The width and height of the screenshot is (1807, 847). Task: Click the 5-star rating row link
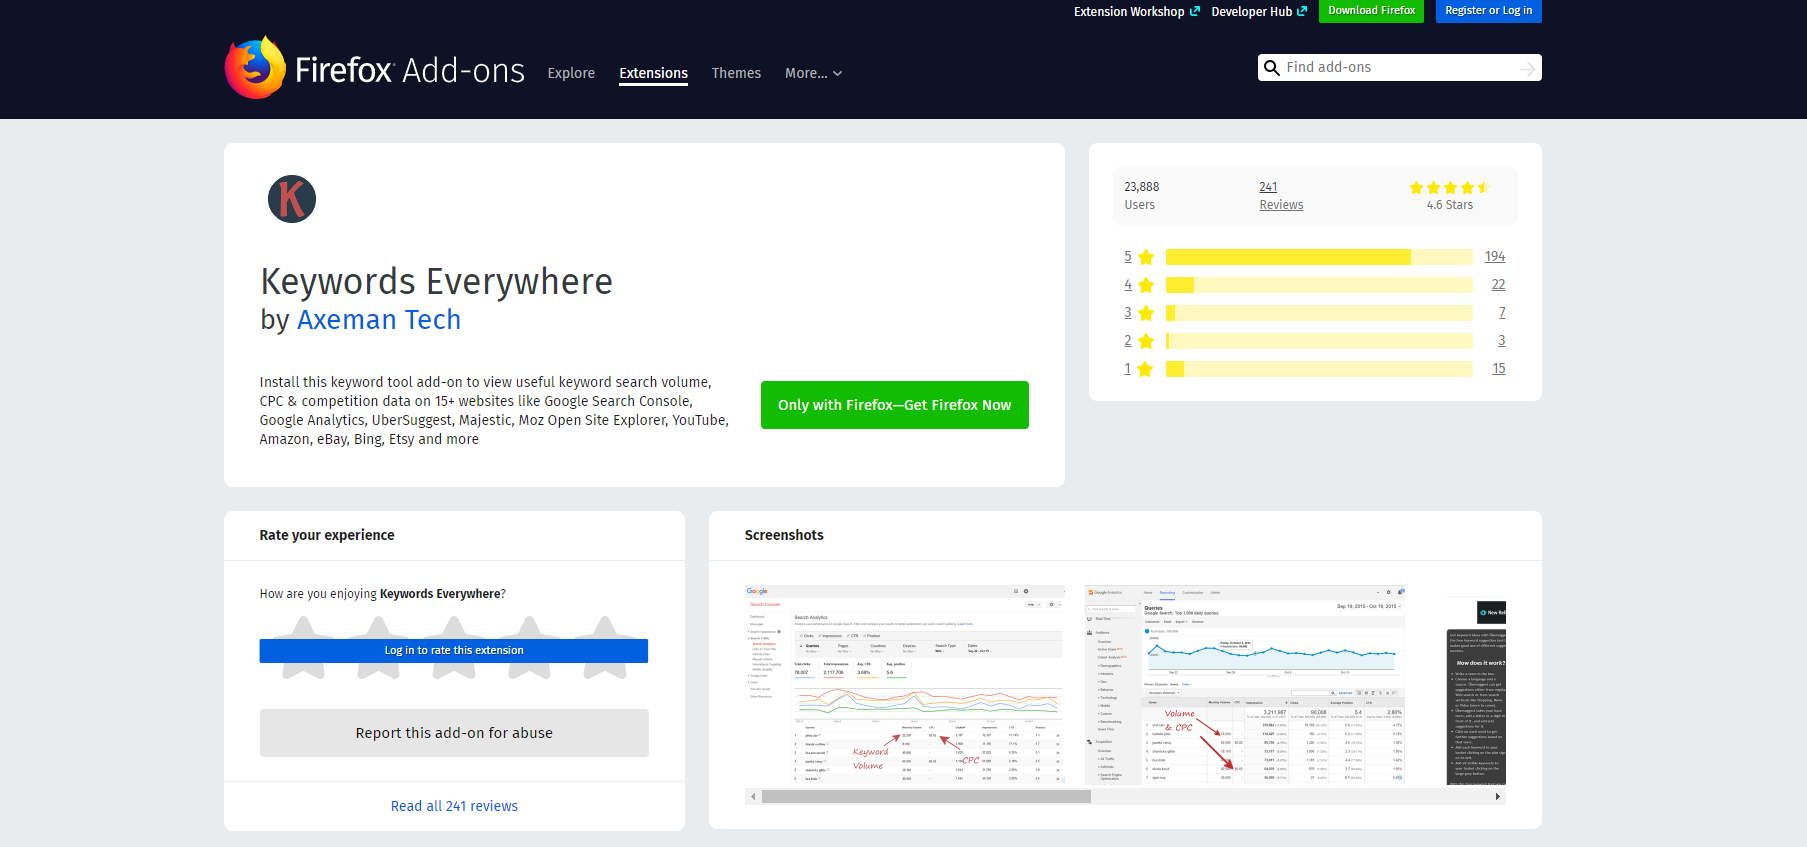point(1138,257)
